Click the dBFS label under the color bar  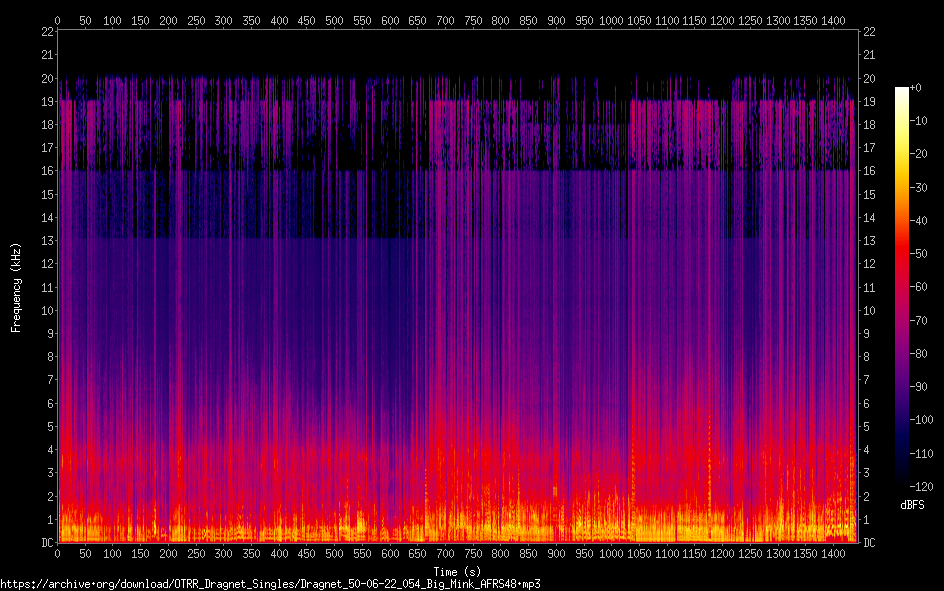[912, 504]
